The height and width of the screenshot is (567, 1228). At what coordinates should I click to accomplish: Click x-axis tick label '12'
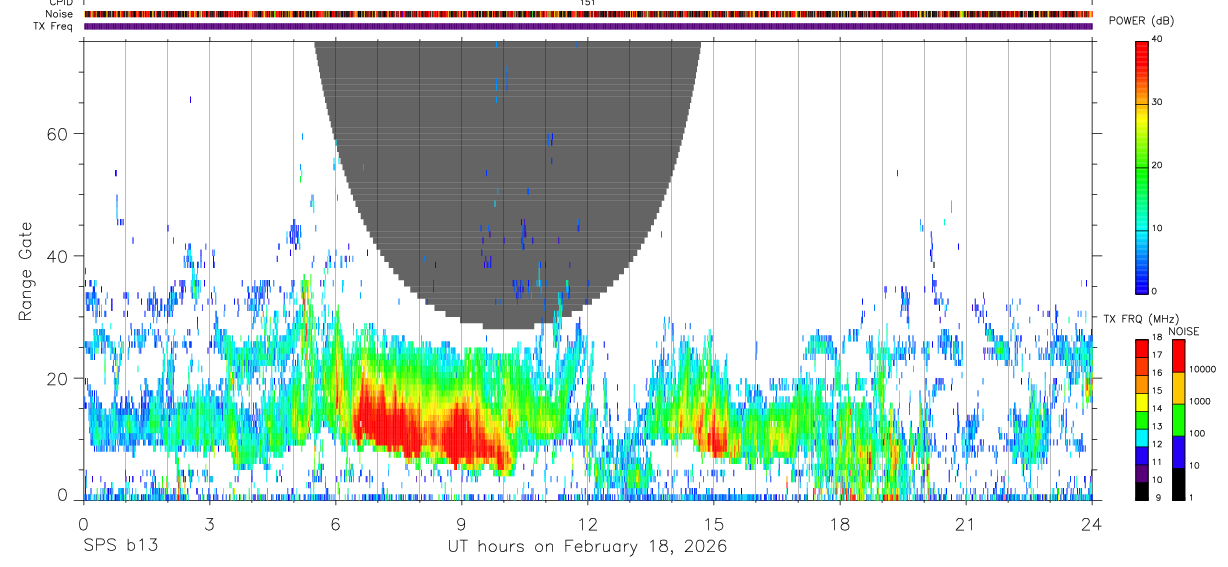[588, 523]
